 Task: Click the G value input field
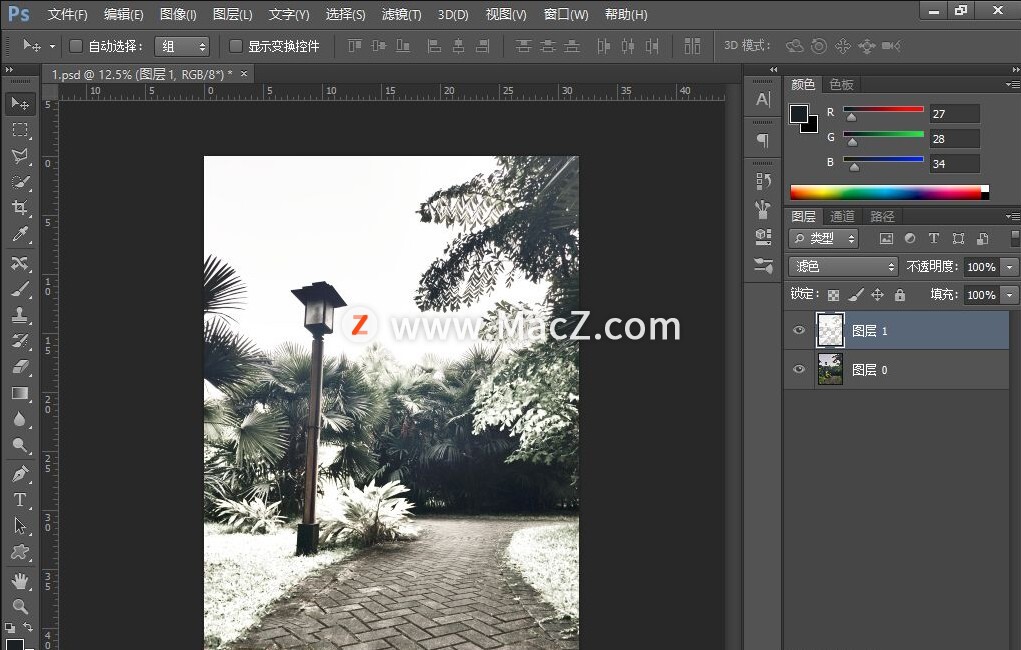955,139
